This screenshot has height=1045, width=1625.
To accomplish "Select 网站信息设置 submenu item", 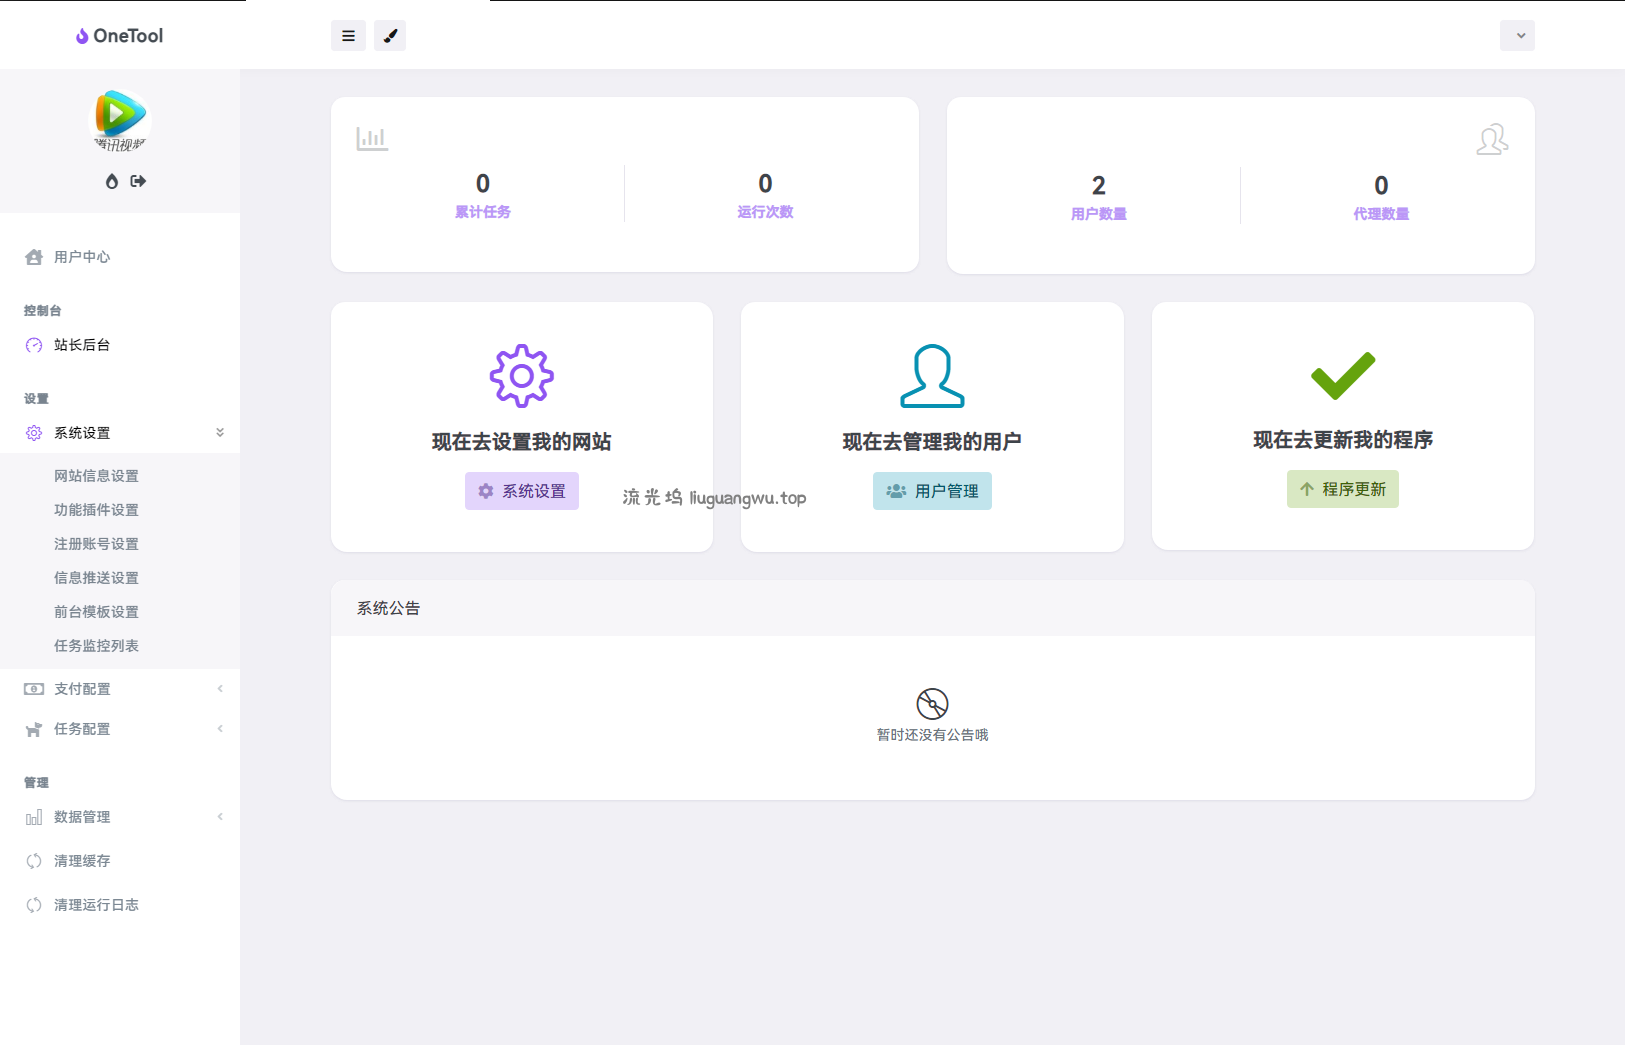I will 96,476.
